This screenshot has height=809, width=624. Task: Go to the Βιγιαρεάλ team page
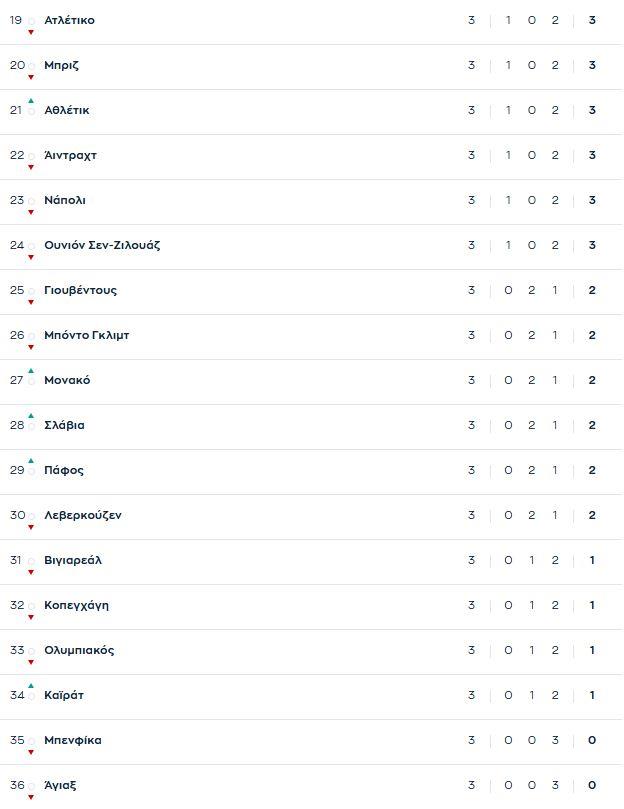tap(73, 560)
